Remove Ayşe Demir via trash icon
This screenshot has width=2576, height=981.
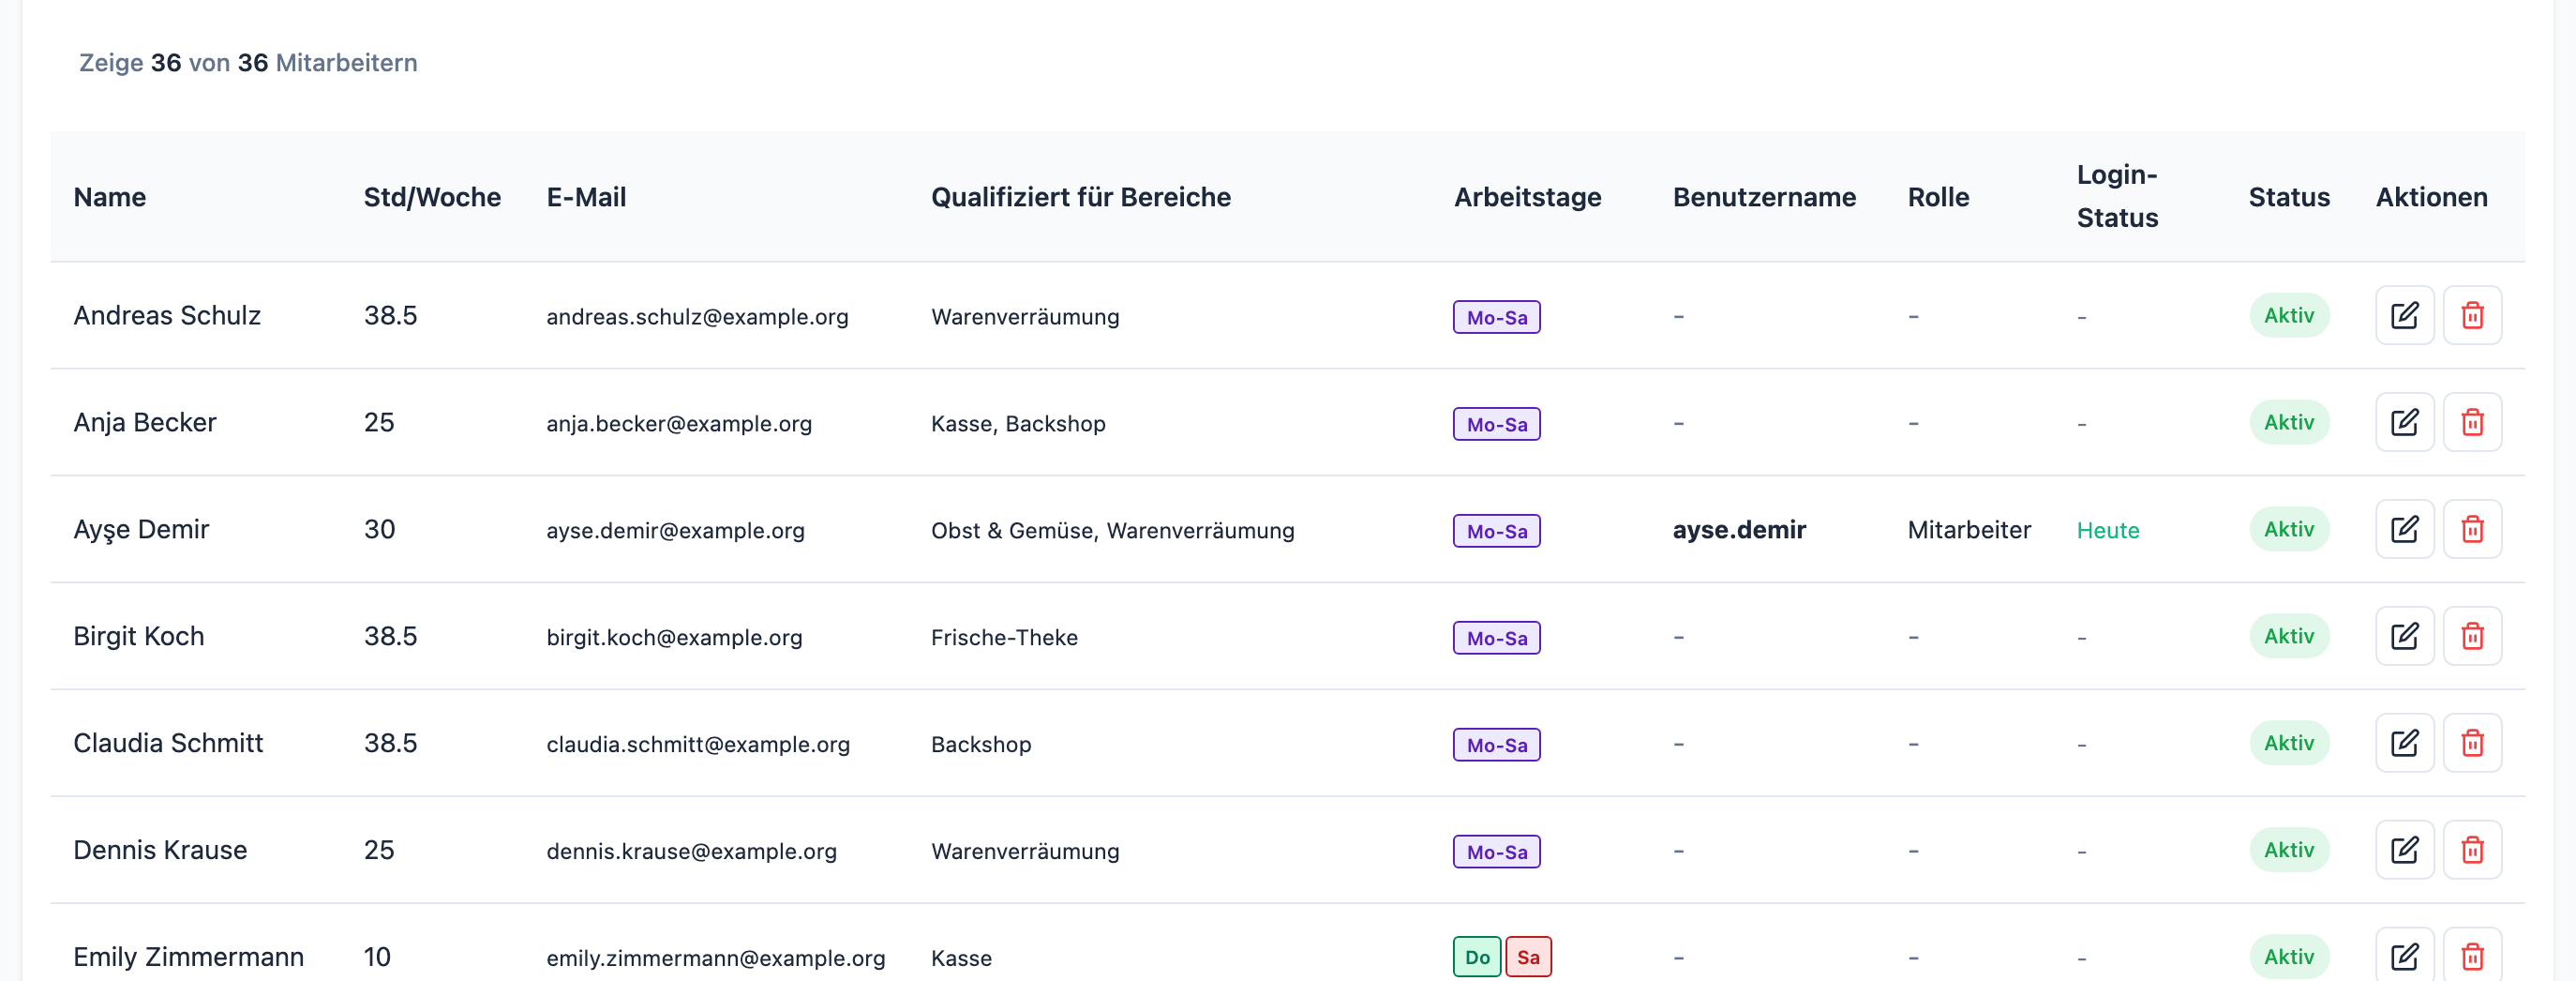2472,529
